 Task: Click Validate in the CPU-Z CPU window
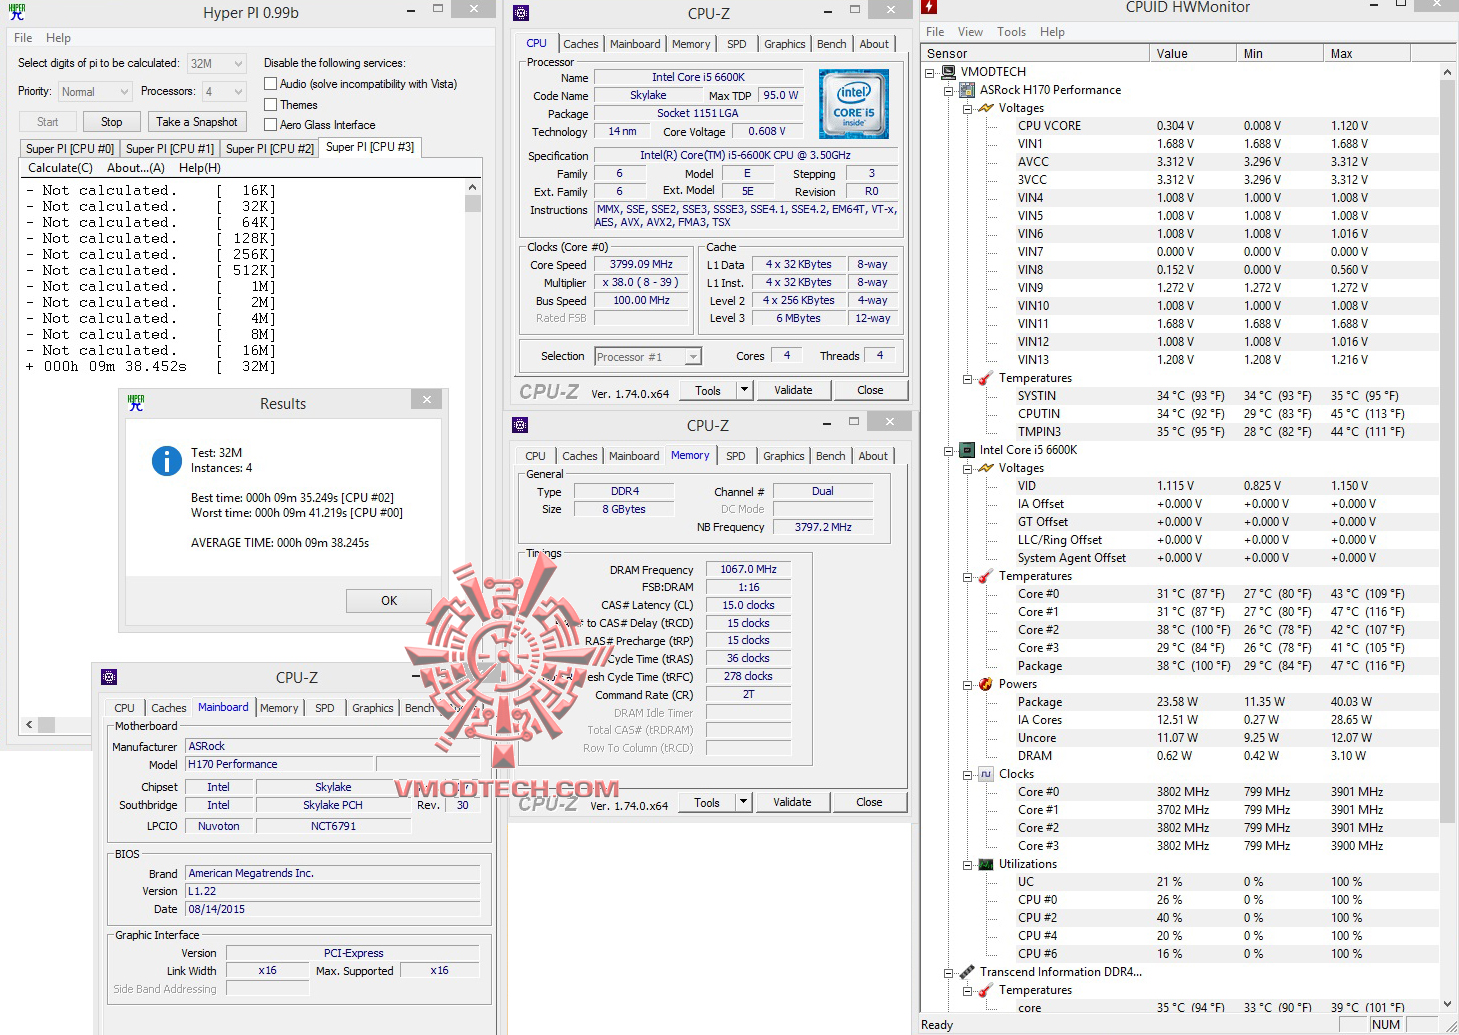(793, 390)
